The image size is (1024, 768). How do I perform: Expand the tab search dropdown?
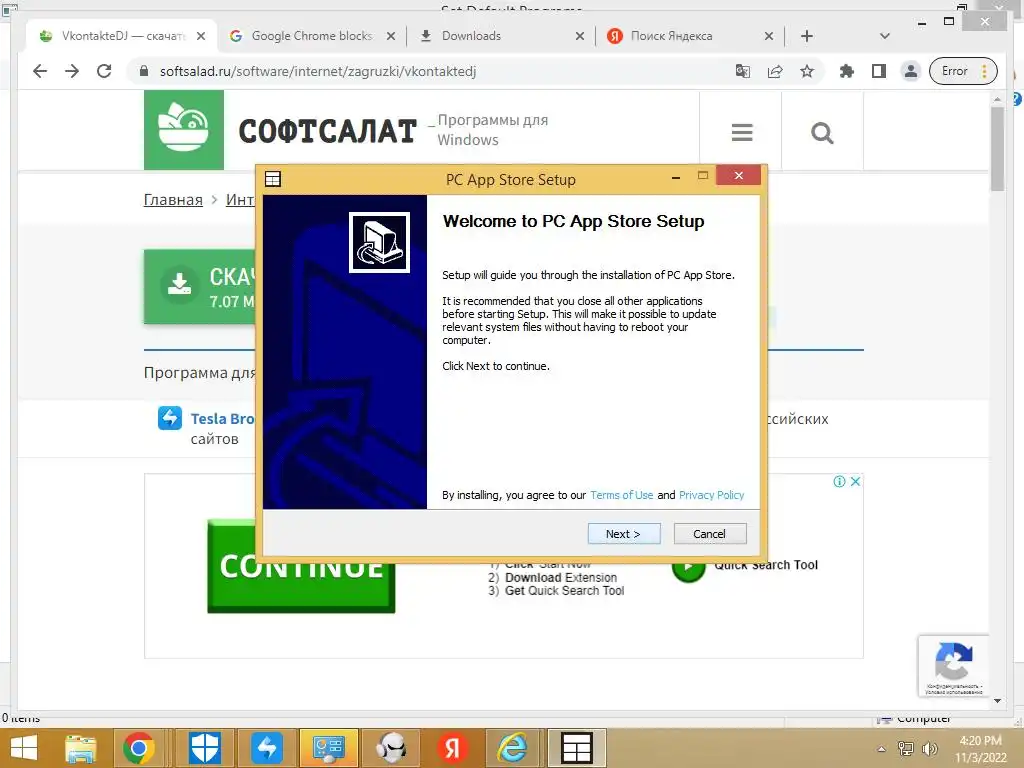pyautogui.click(x=885, y=36)
